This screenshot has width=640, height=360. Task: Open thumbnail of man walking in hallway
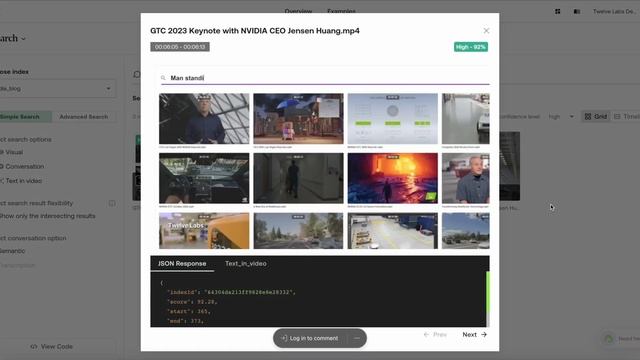298,178
